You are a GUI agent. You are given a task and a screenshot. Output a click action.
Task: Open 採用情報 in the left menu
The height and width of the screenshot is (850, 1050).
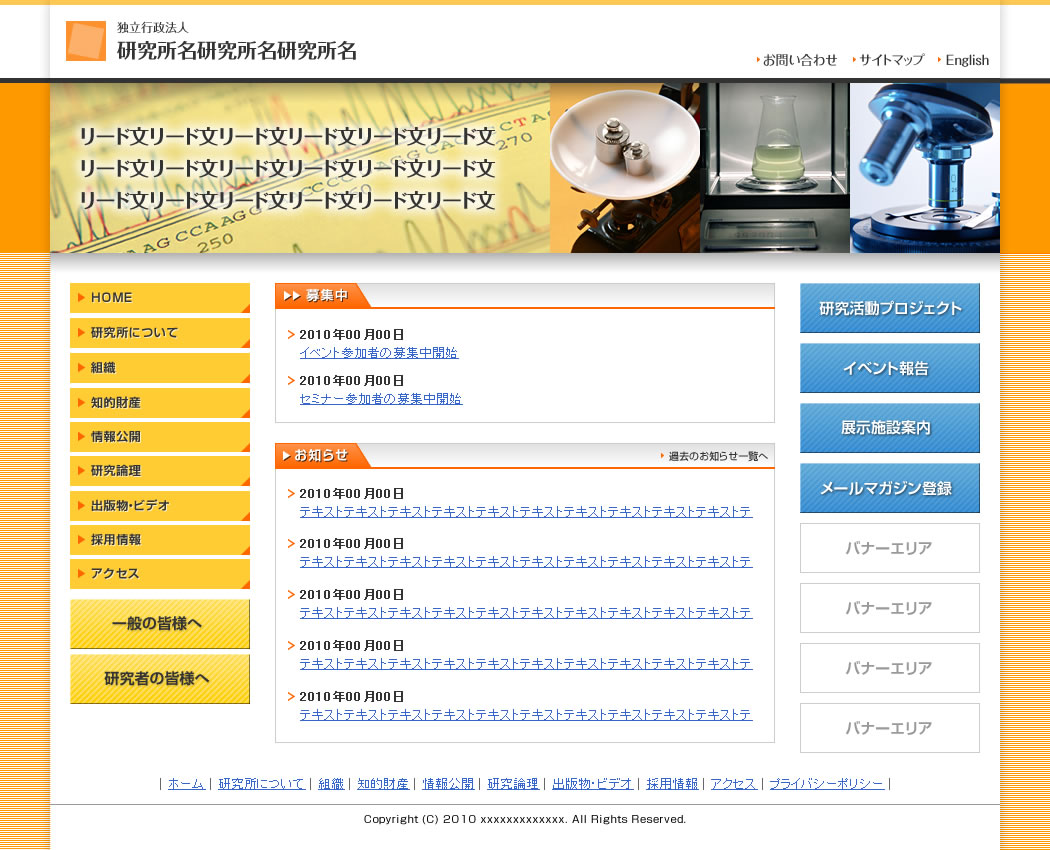tap(160, 540)
